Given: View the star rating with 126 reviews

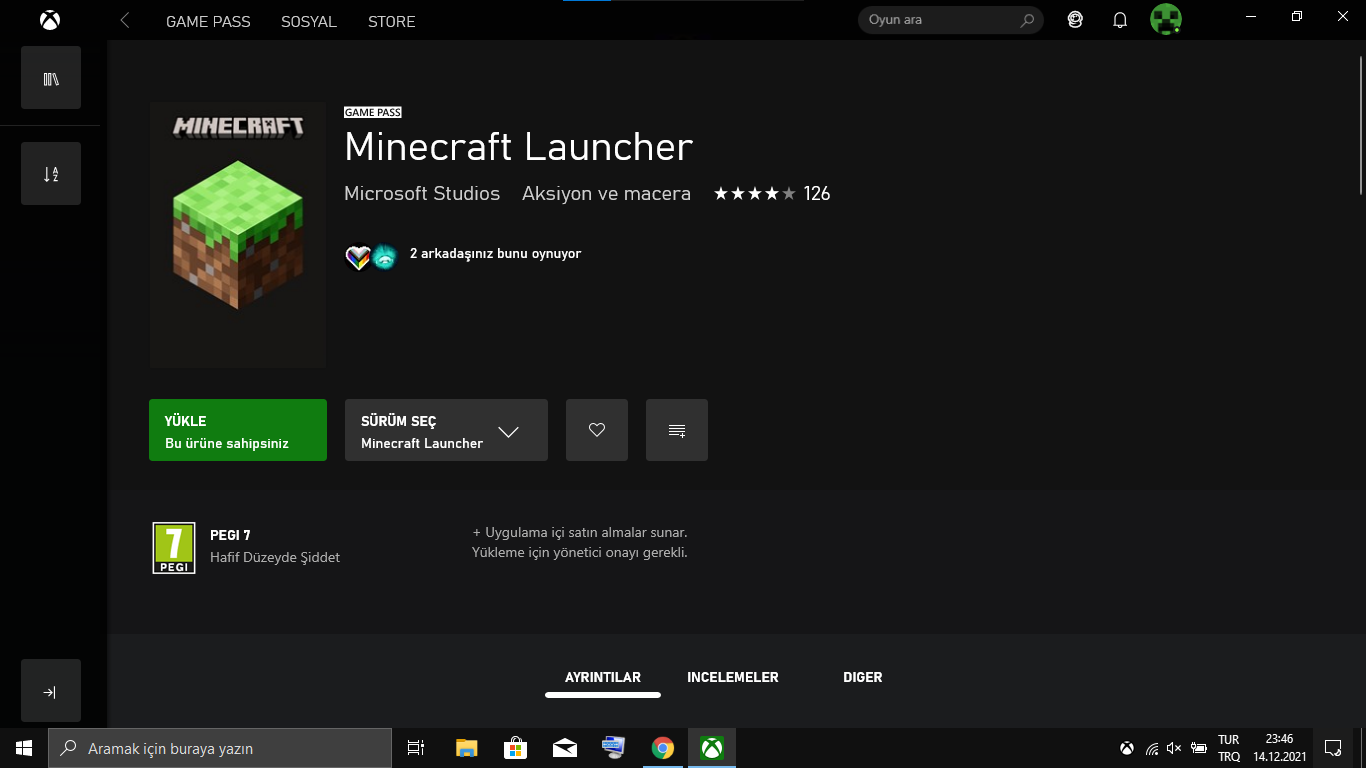Looking at the screenshot, I should pyautogui.click(x=772, y=193).
